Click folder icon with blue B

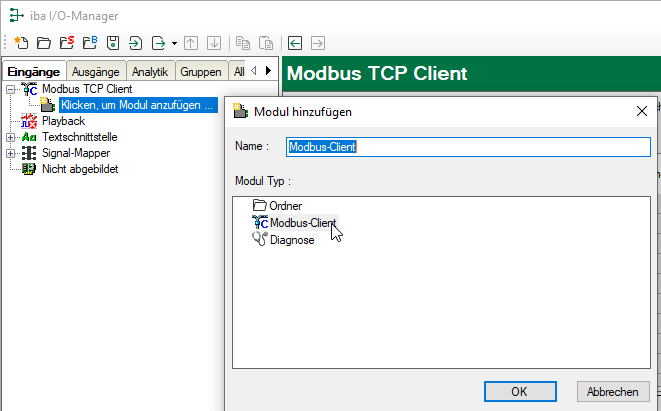[90, 43]
